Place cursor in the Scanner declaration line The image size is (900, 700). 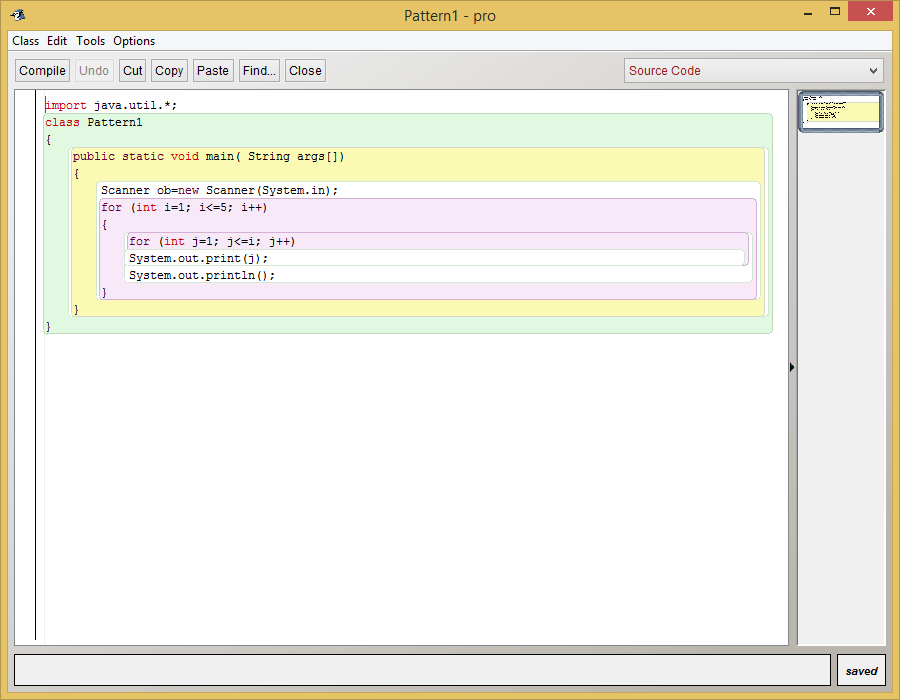click(x=200, y=190)
